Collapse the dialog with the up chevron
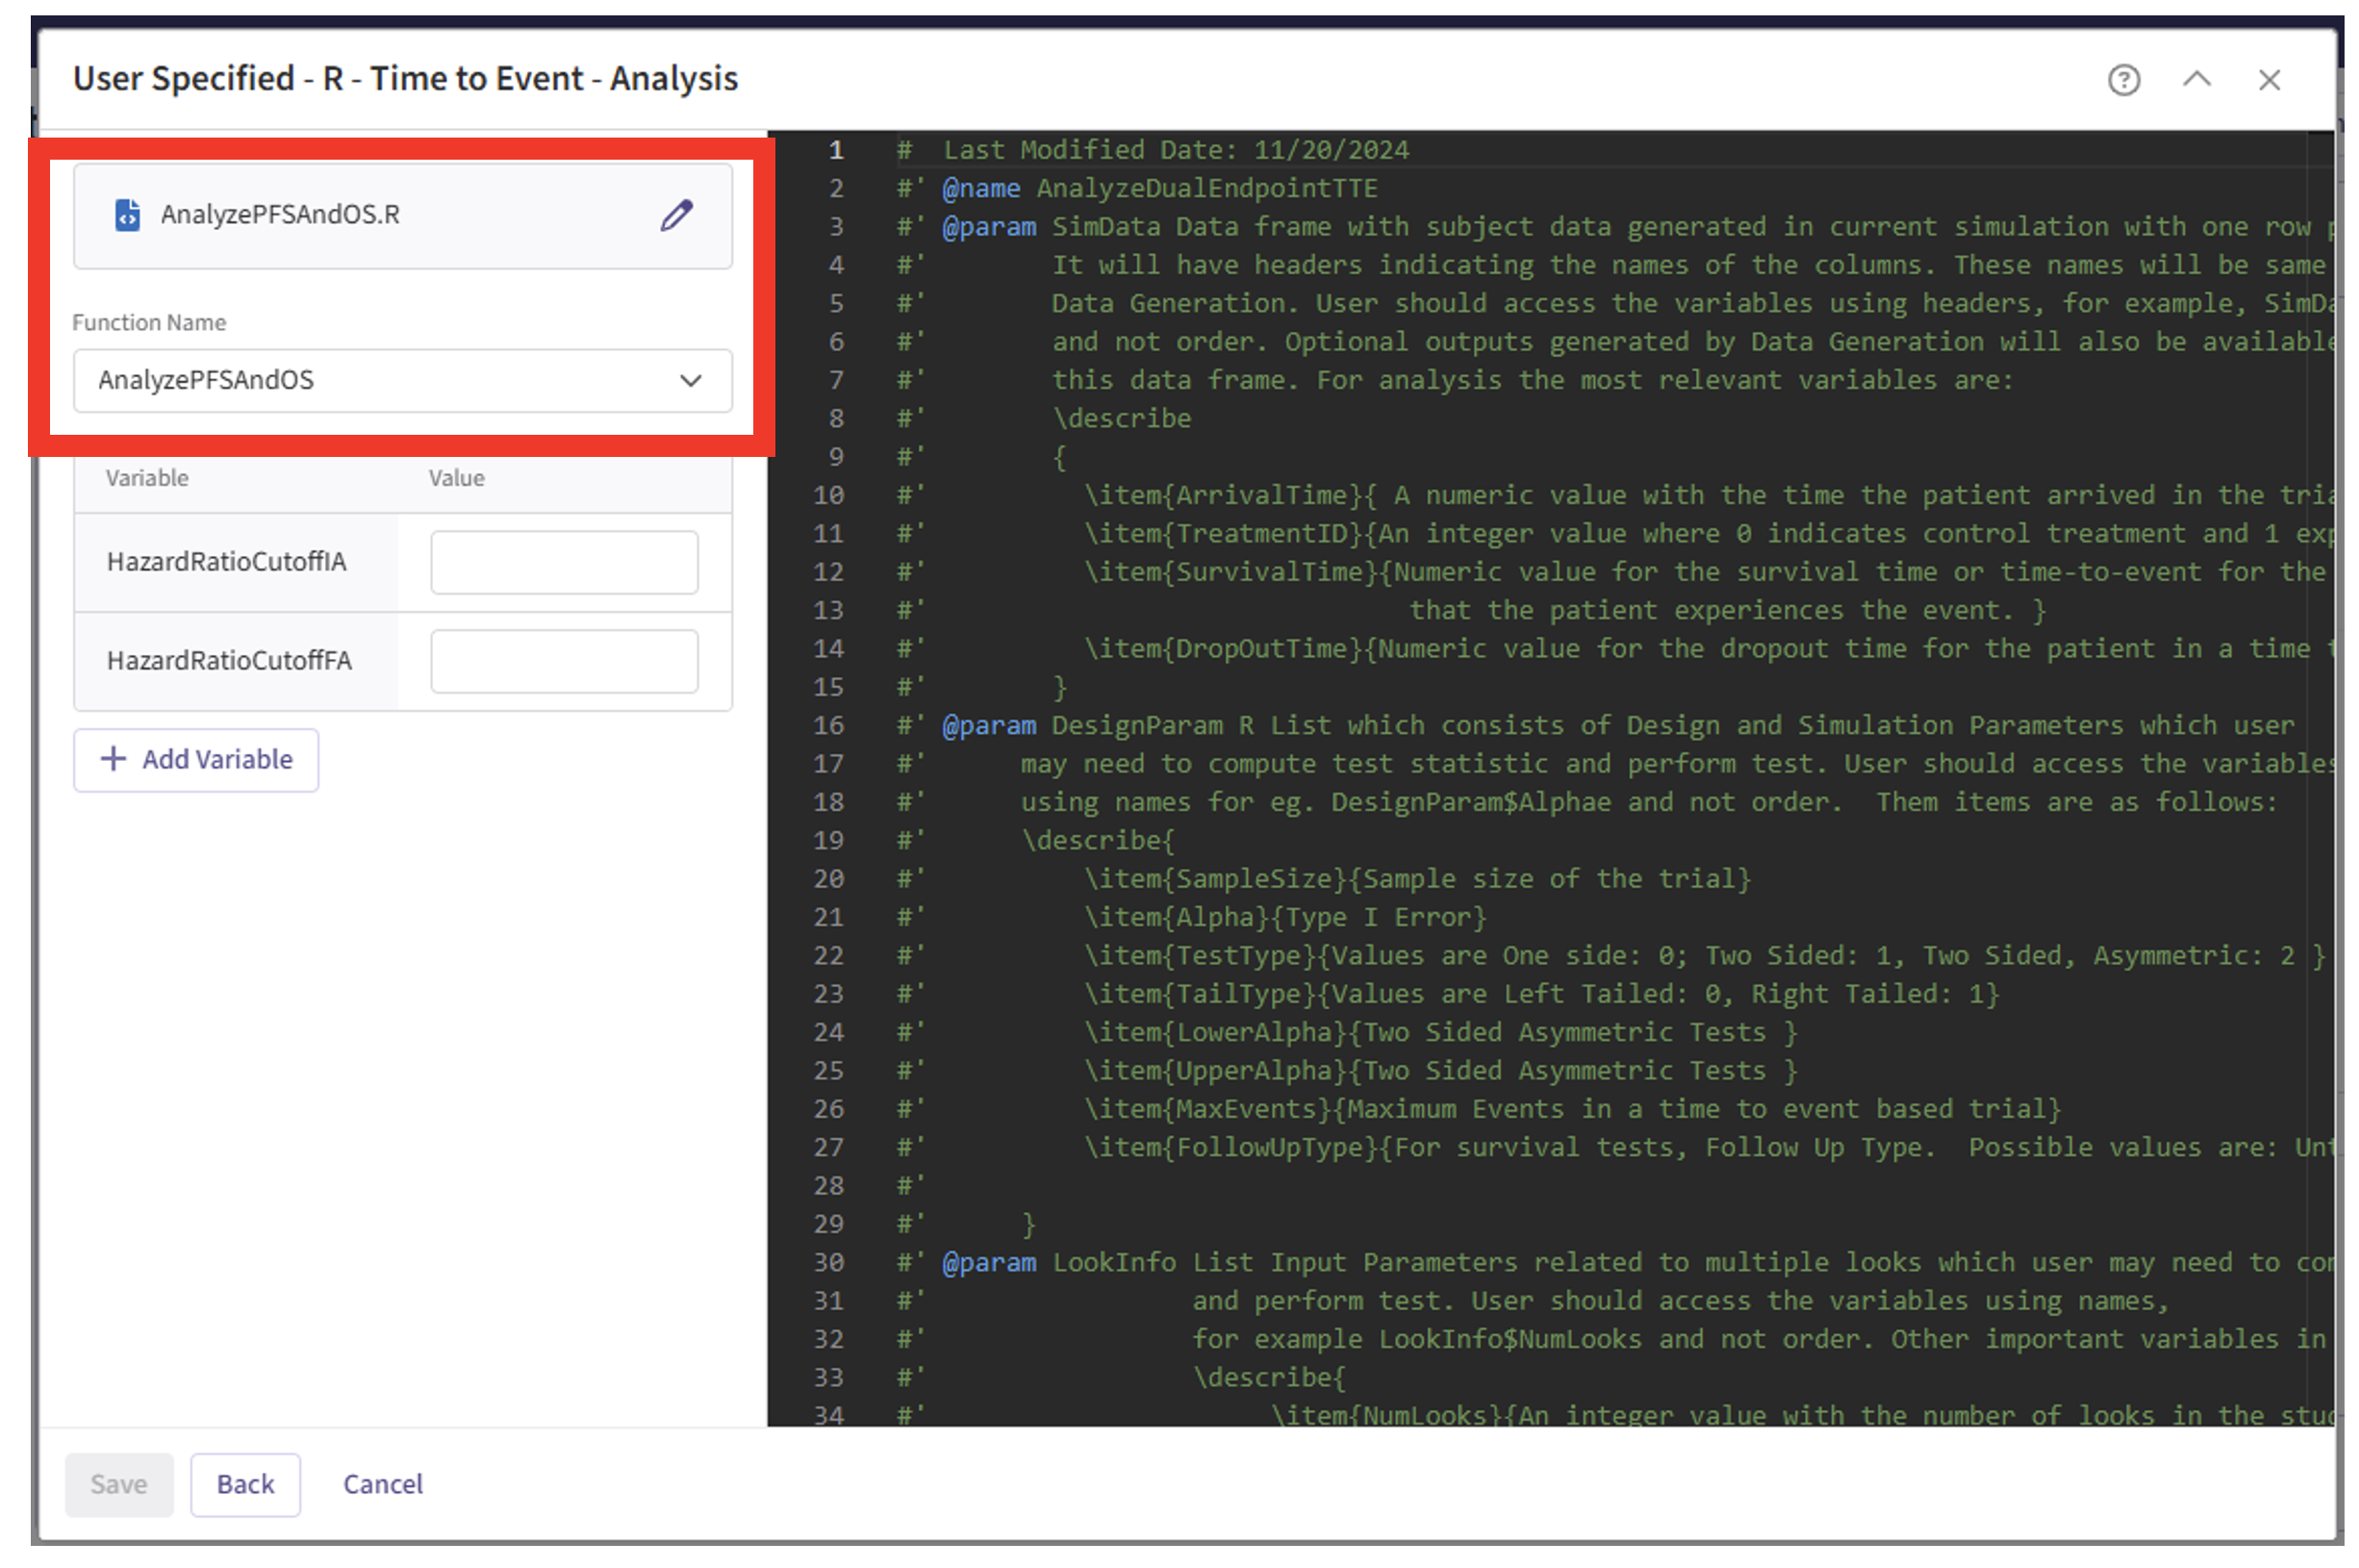 [2196, 79]
